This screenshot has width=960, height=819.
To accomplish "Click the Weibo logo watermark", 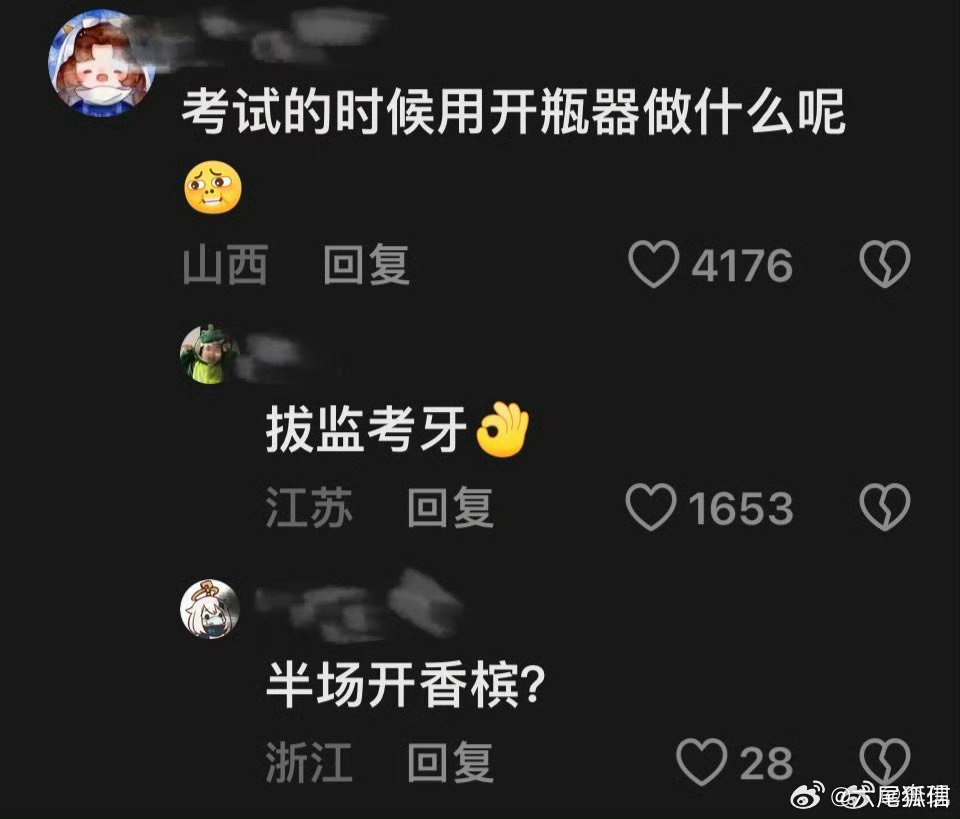I will coord(809,796).
